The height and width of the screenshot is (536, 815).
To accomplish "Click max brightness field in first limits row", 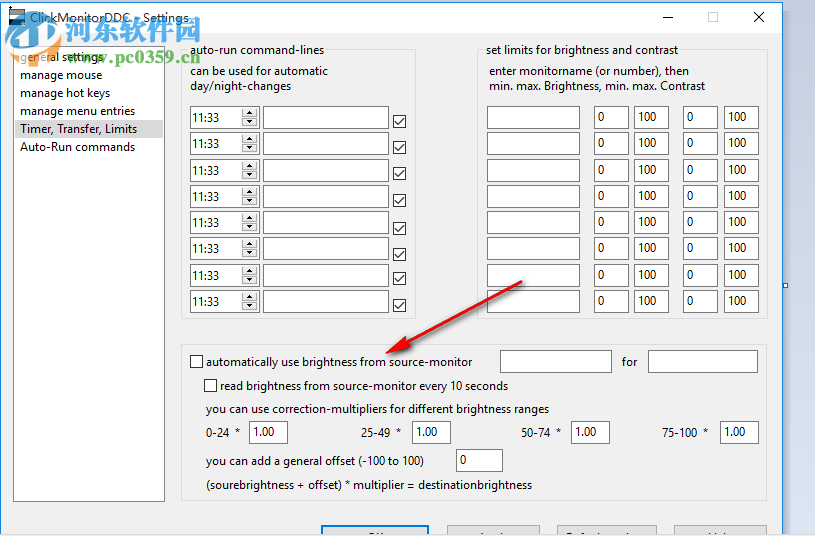I will 651,117.
